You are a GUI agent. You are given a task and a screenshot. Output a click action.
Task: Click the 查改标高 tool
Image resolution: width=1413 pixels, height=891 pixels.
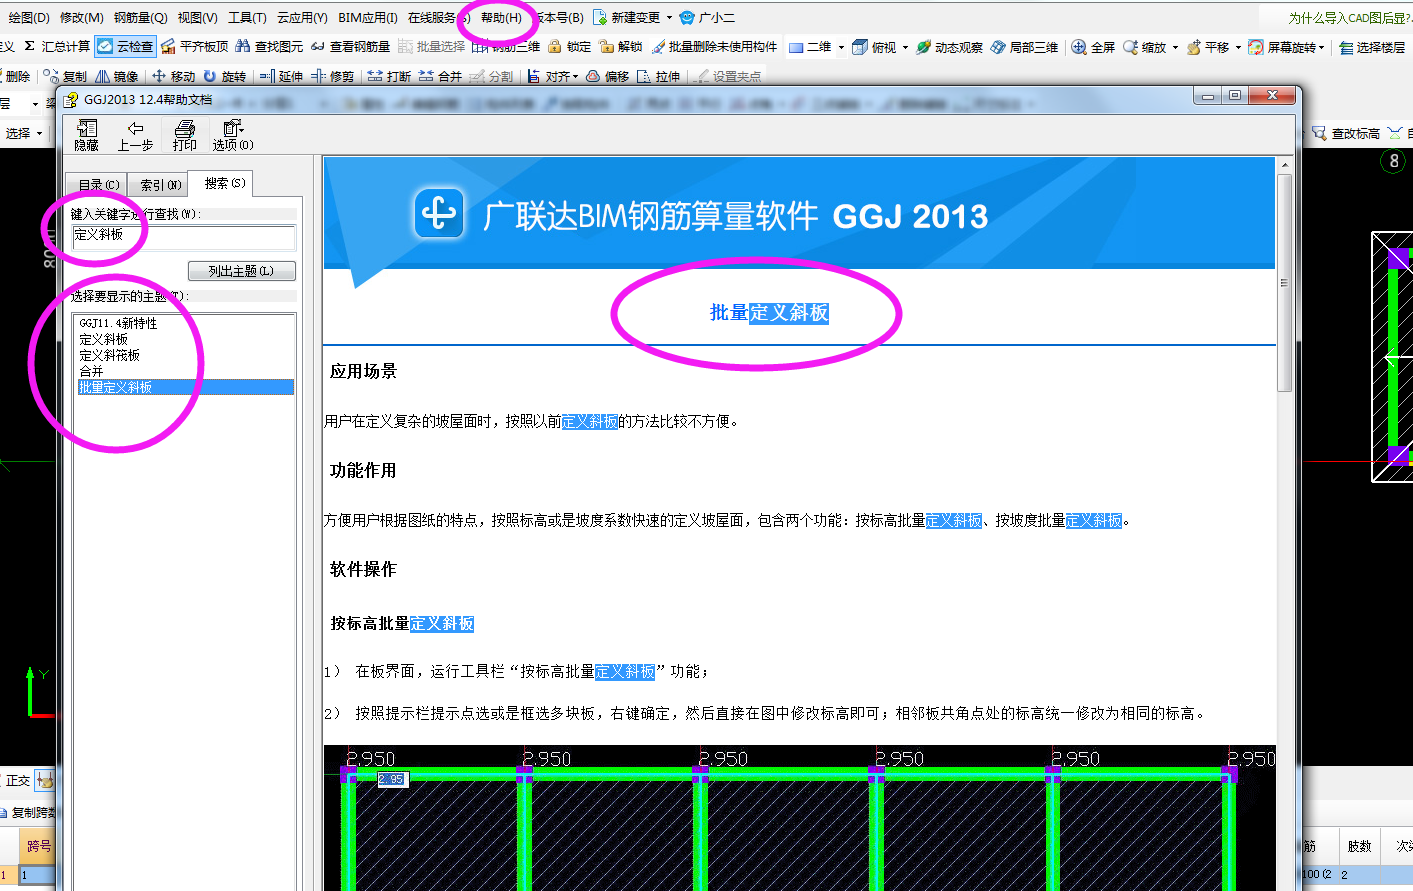[1345, 133]
